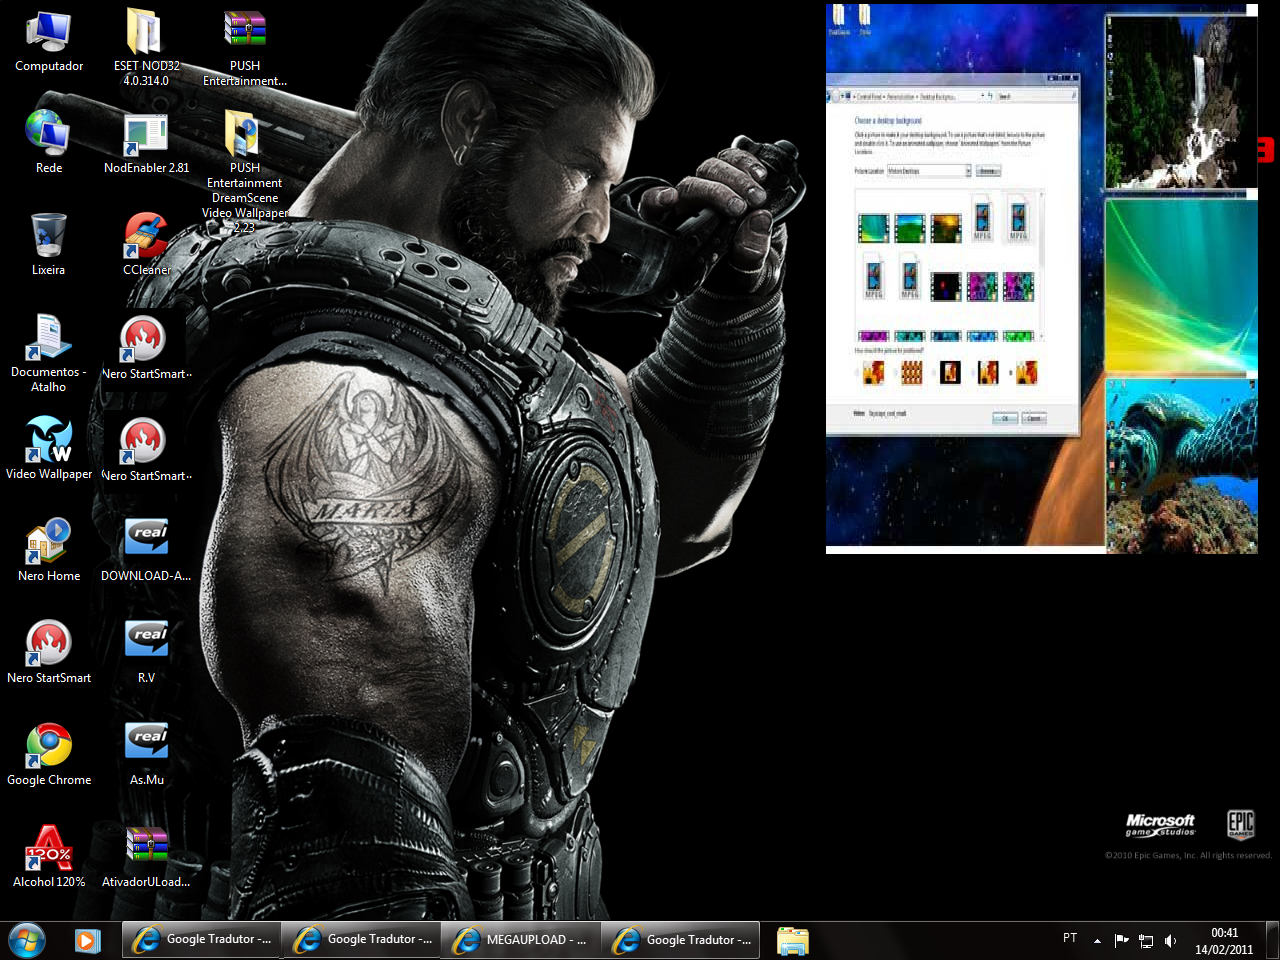1280x960 pixels.
Task: Open the PT keyboard language menu
Action: pos(1070,938)
